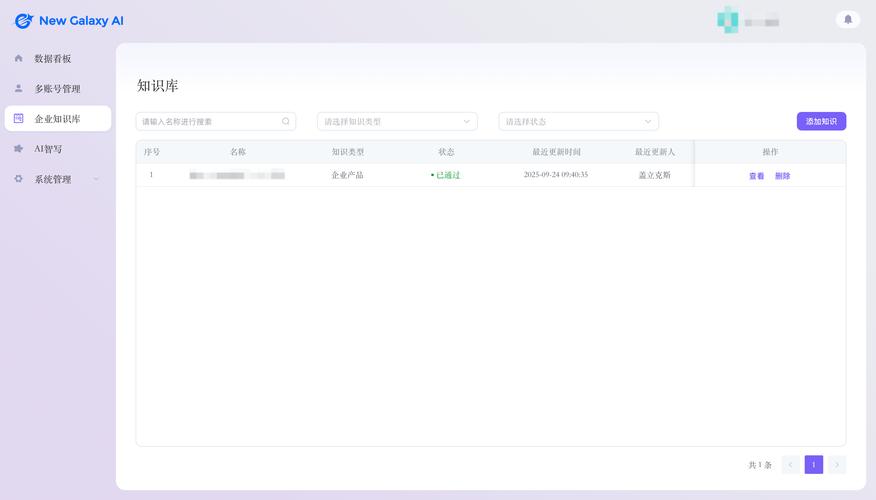This screenshot has height=500, width=876.
Task: Click the 序号 column header
Action: point(152,152)
